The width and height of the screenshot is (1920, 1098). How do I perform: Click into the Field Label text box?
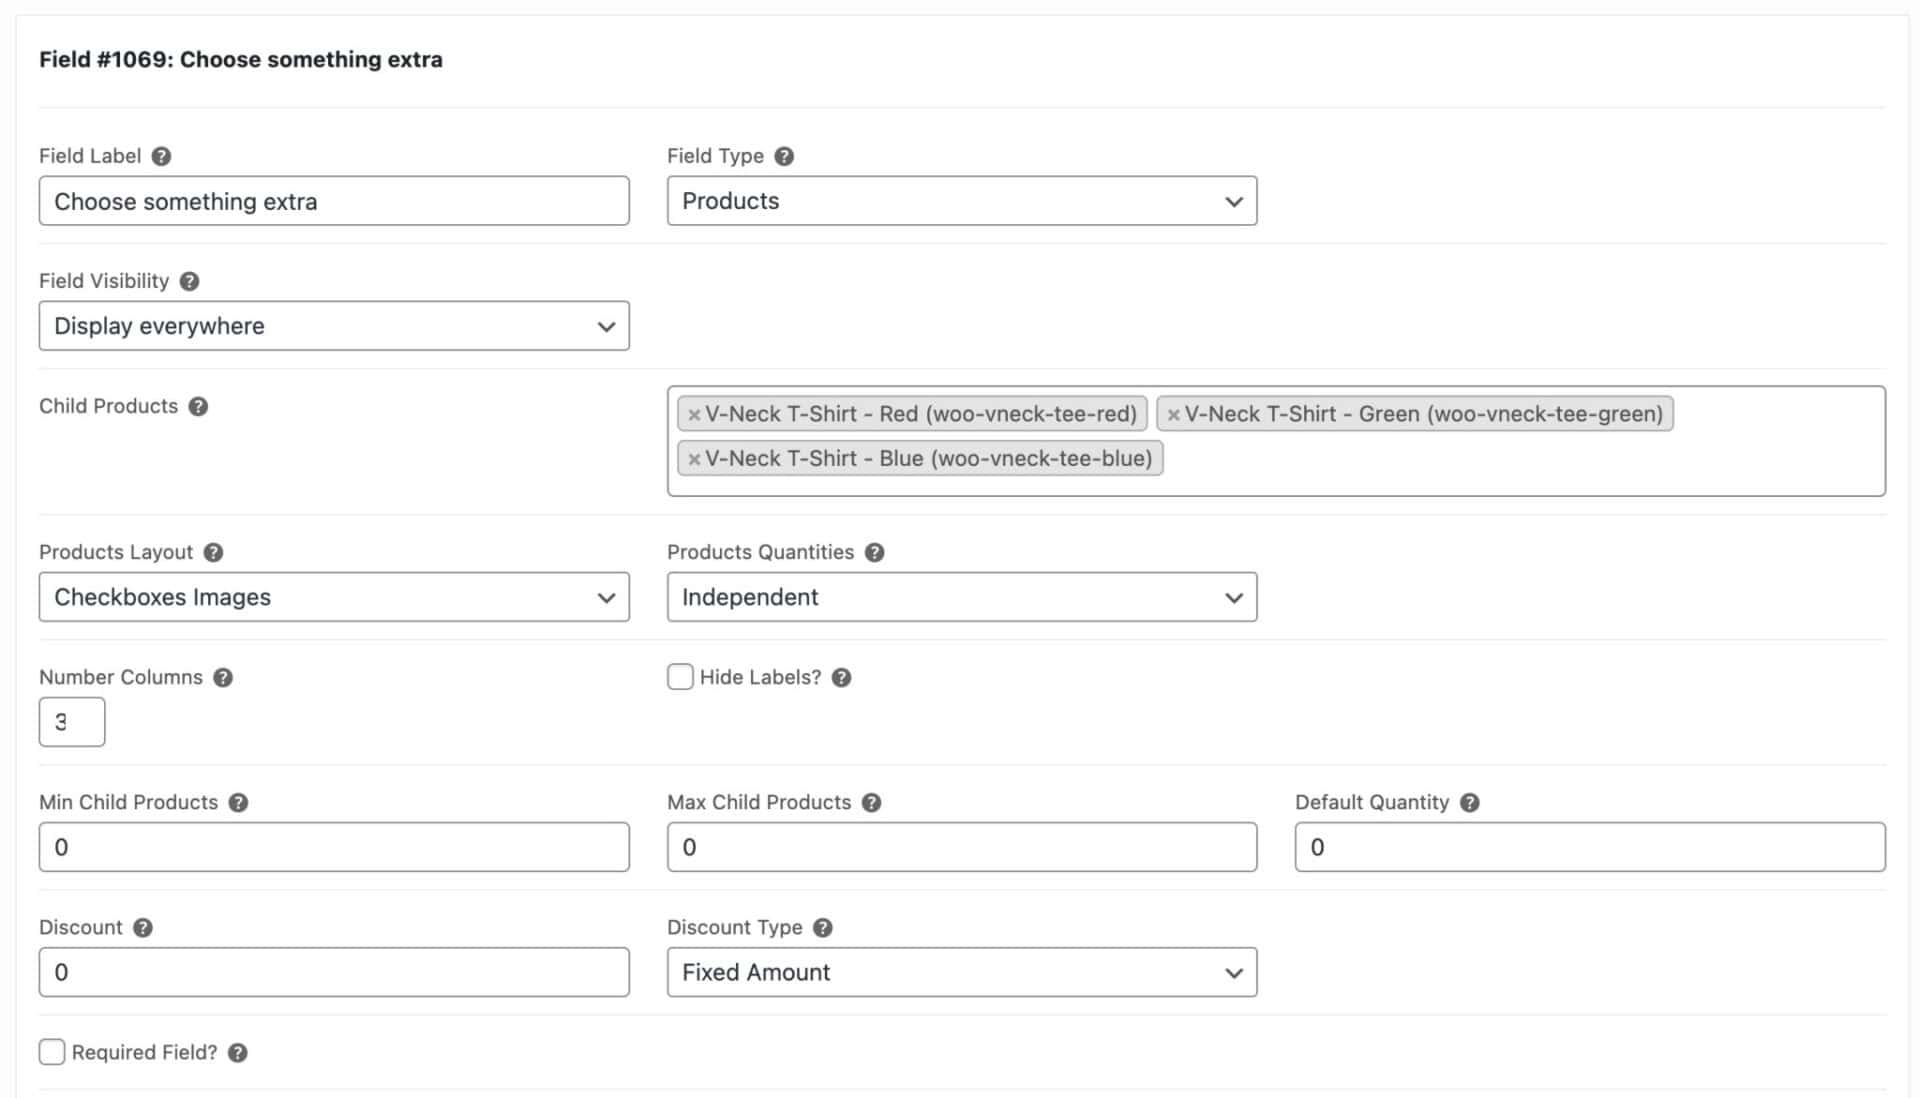pos(334,201)
